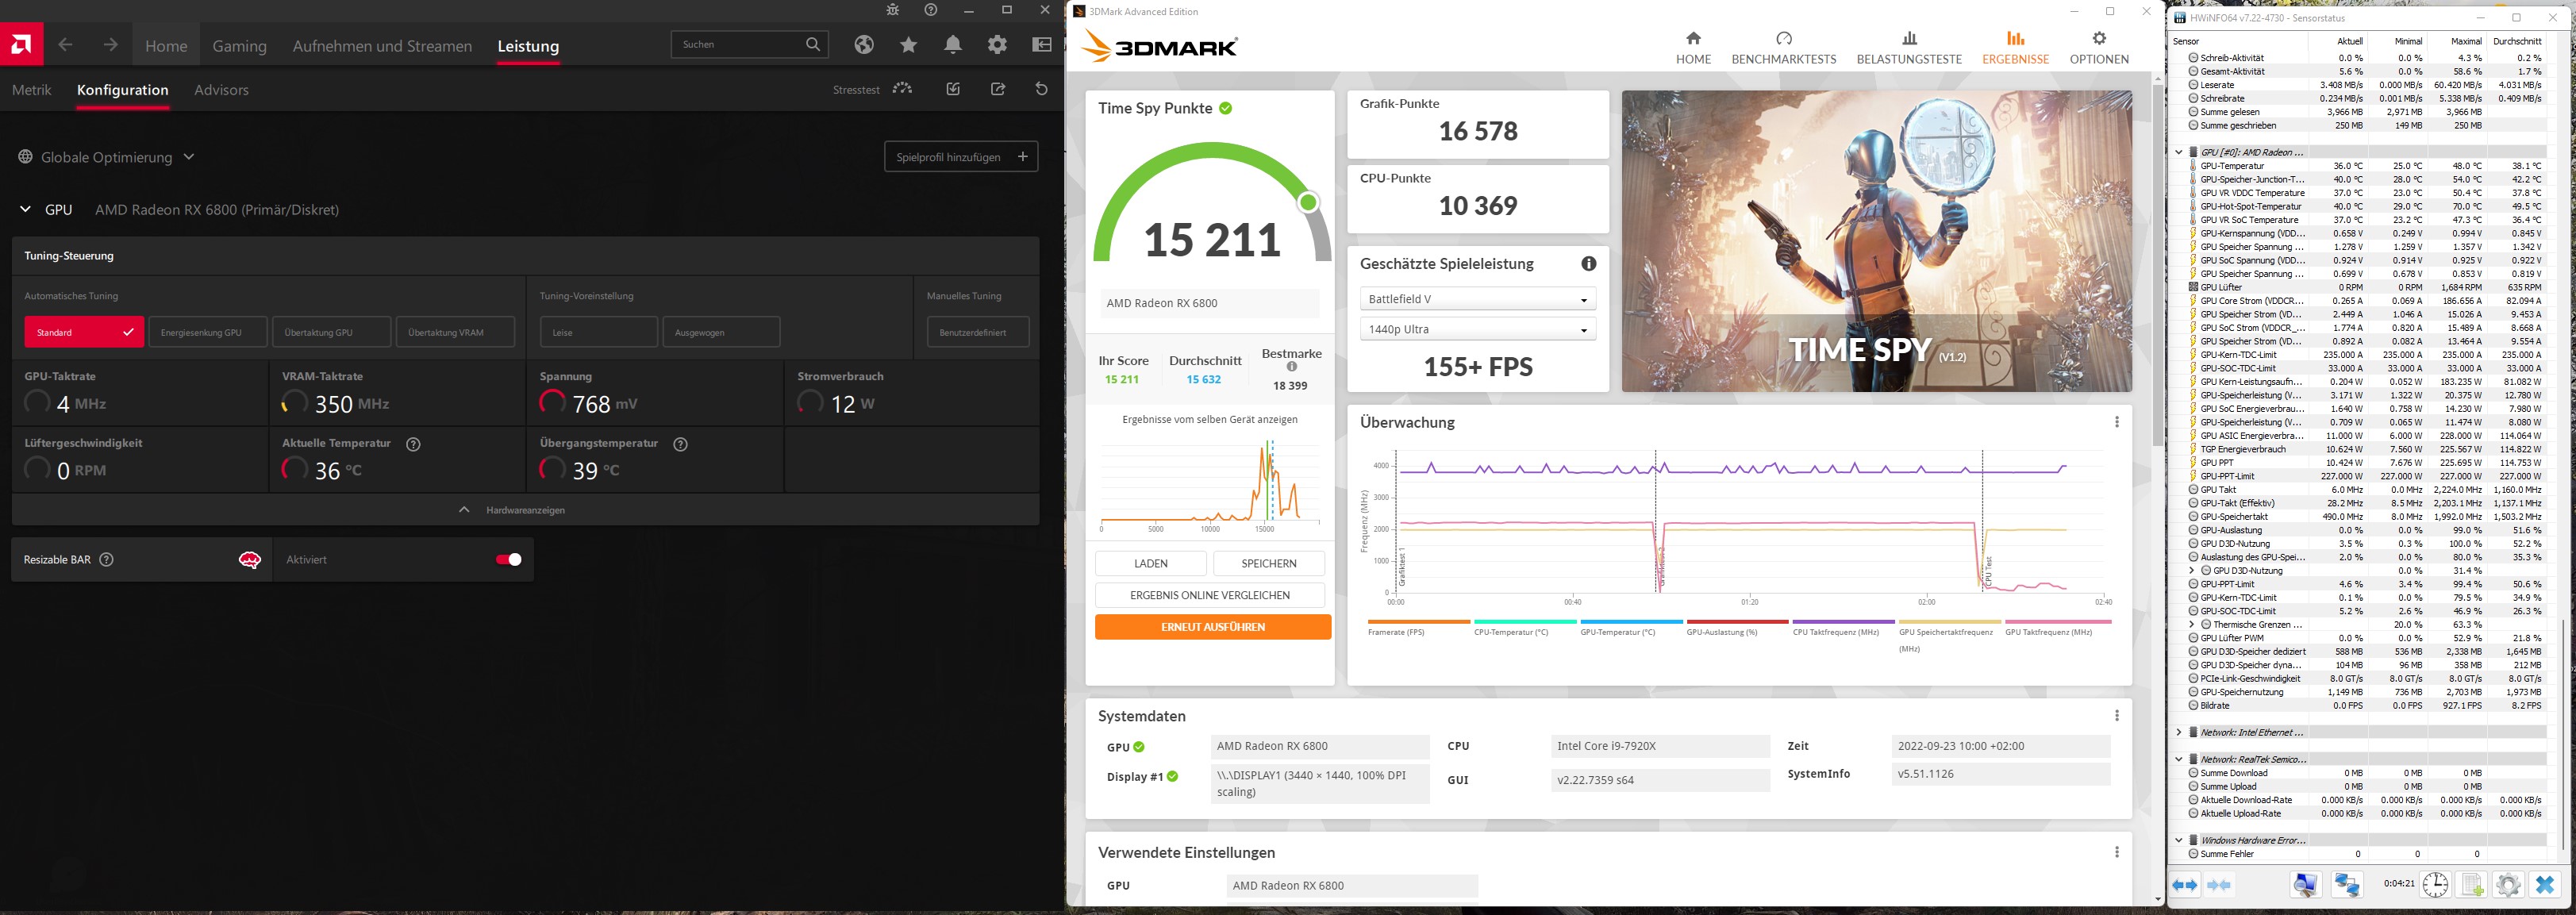Viewport: 2576px width, 915px height.
Task: Click ERGEBNIS ONLINE VERGLEICHEN button
Action: click(x=1209, y=595)
